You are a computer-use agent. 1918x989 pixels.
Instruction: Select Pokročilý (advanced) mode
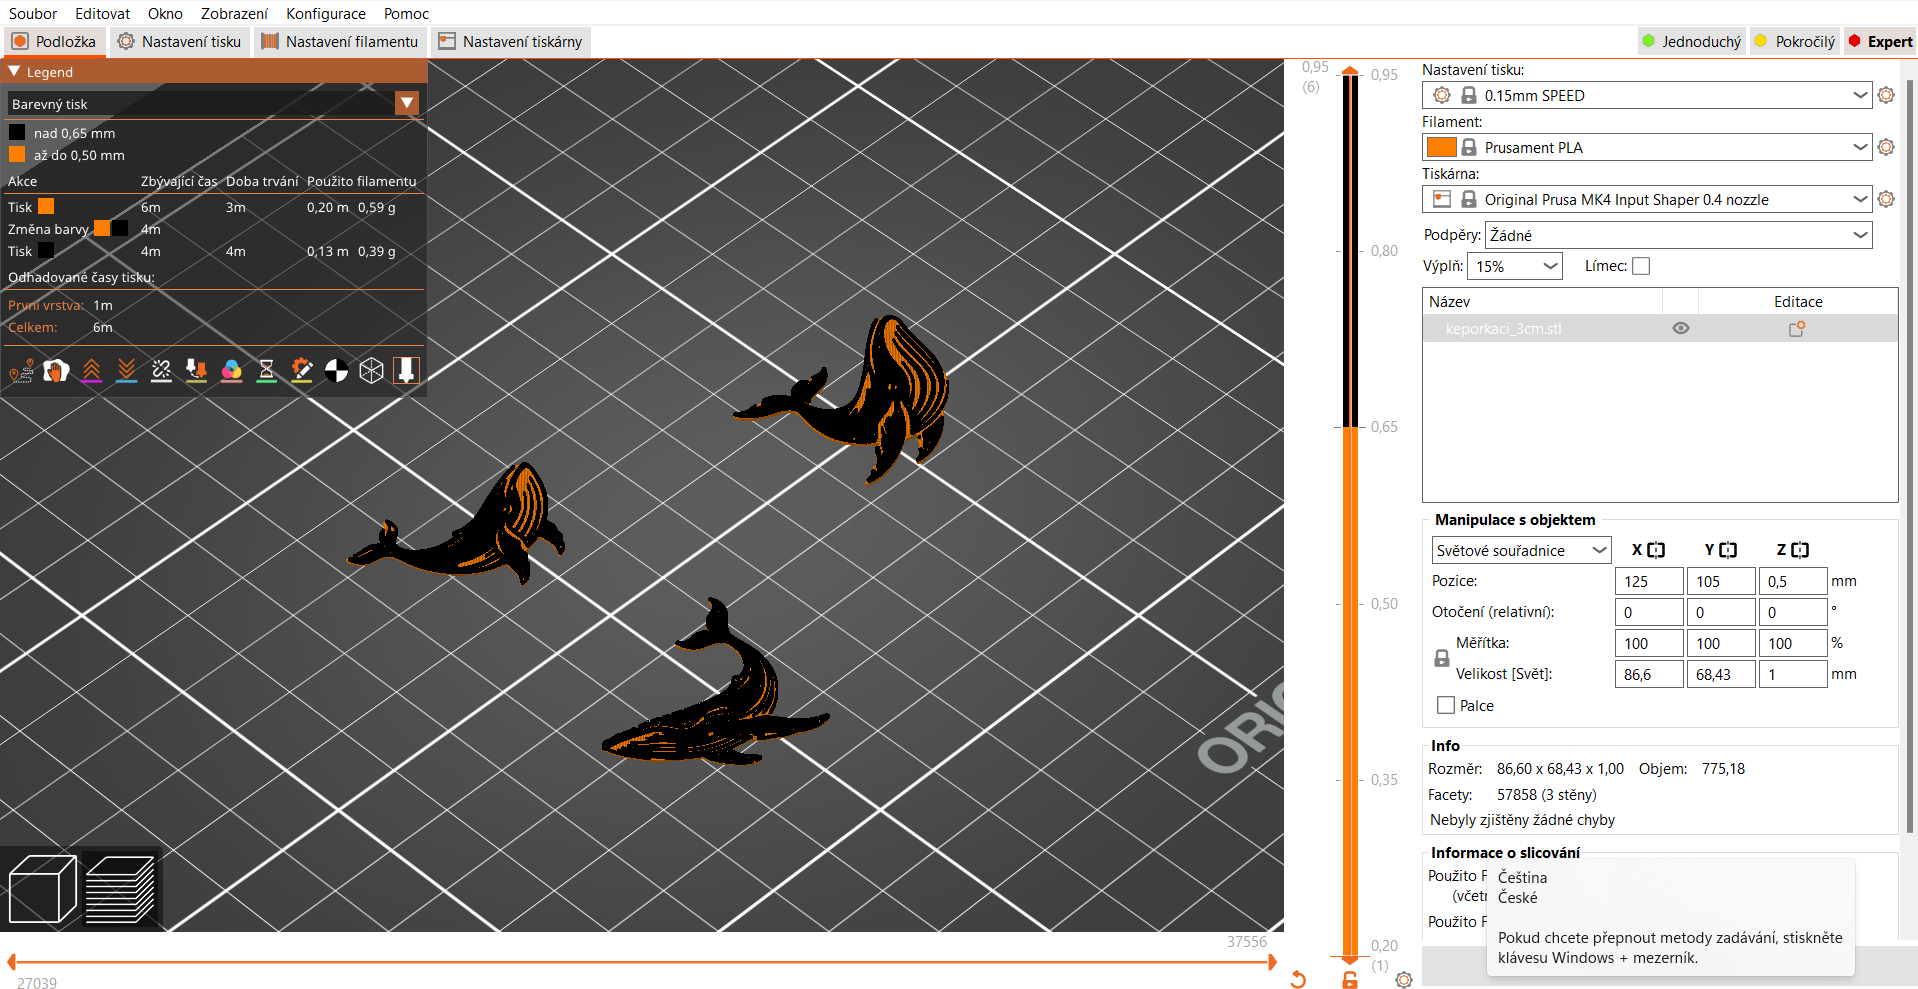pyautogui.click(x=1795, y=41)
